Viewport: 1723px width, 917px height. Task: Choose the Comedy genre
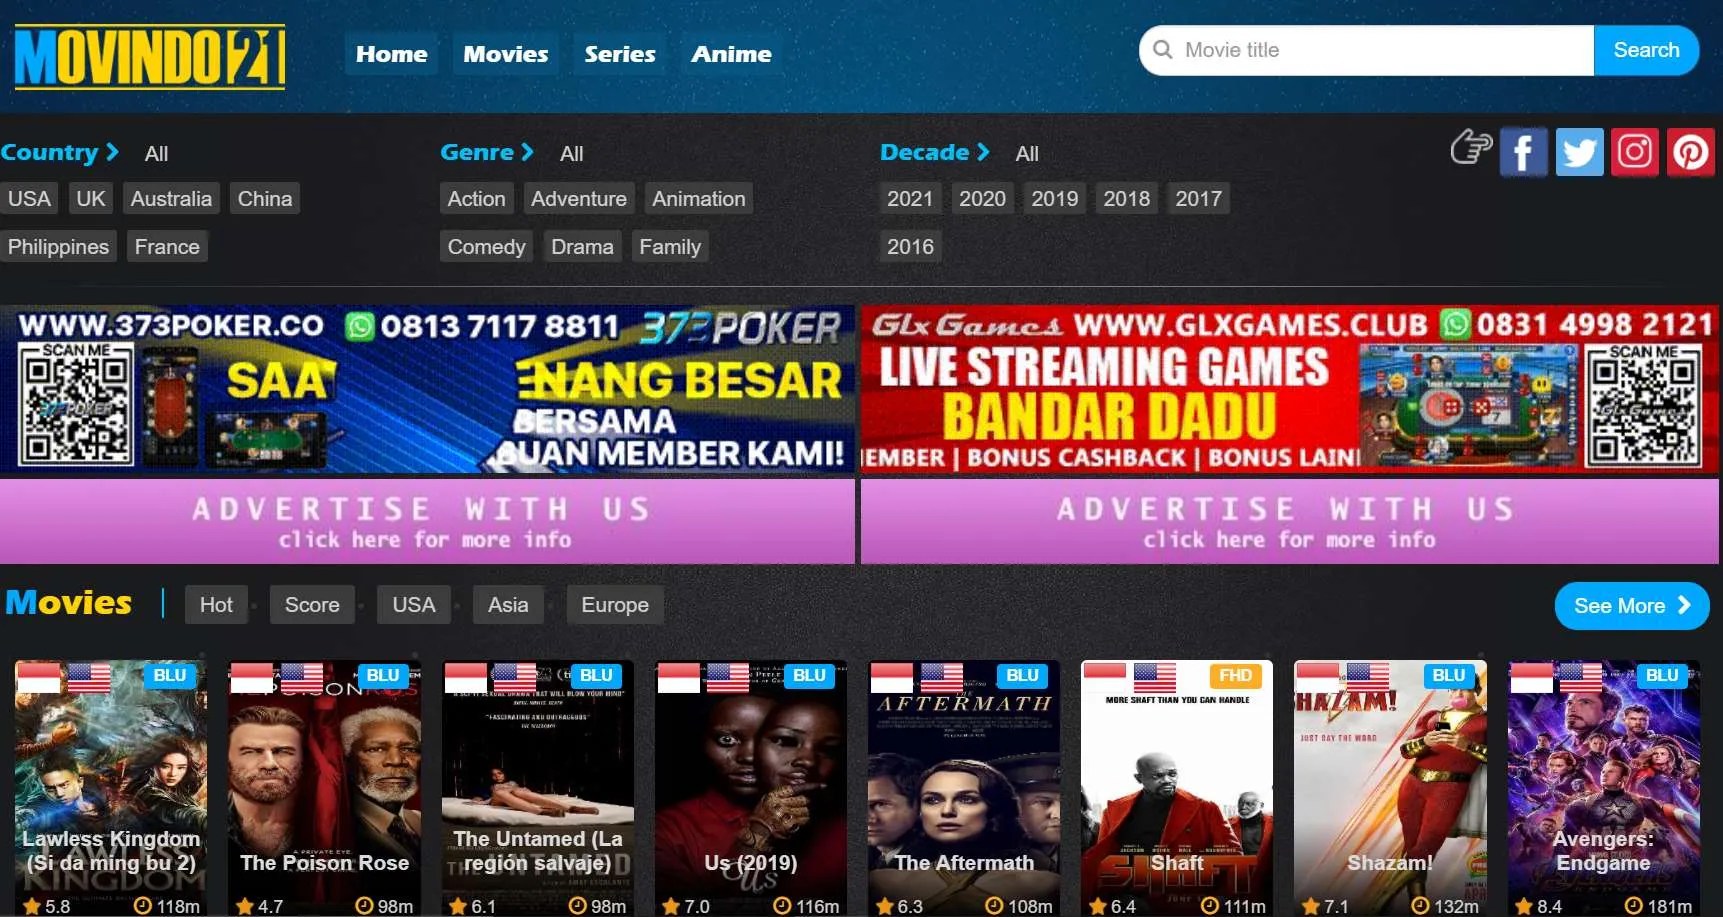click(x=486, y=247)
